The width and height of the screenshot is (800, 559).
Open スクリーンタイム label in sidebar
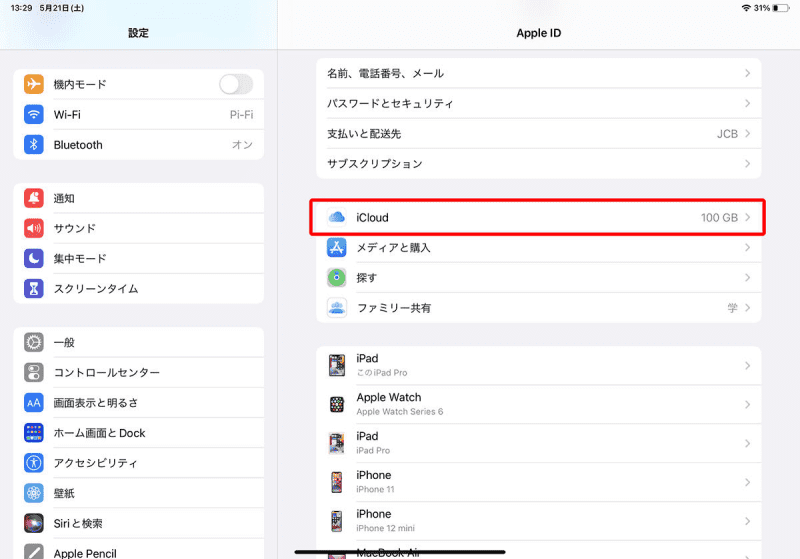pos(96,289)
